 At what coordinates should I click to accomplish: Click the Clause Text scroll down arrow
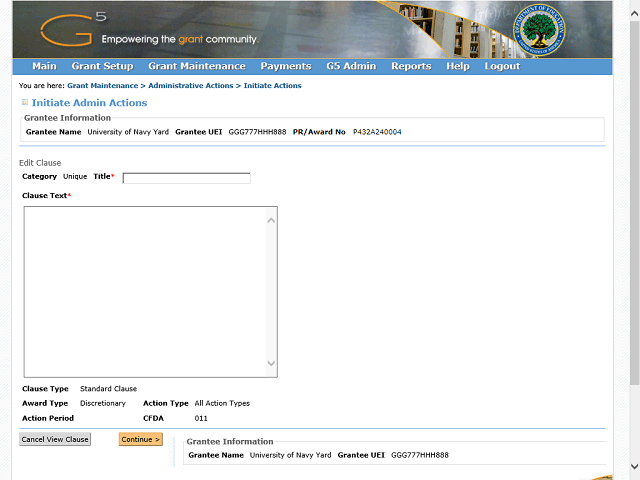(x=271, y=363)
